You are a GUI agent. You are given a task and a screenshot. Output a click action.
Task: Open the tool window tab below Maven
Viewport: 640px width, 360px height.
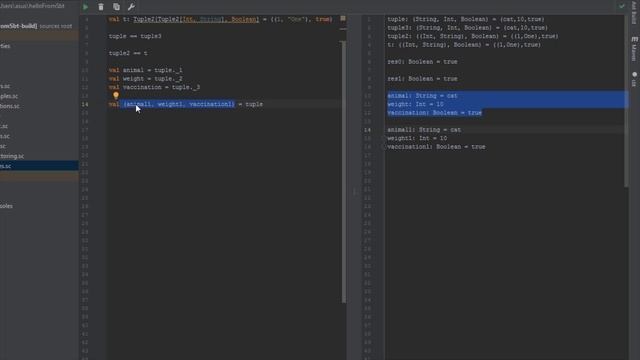click(634, 79)
